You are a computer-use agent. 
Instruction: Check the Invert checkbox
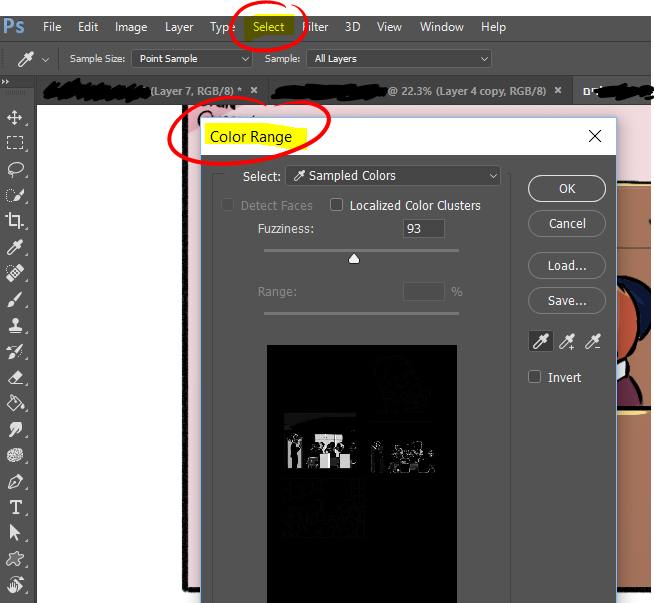535,377
